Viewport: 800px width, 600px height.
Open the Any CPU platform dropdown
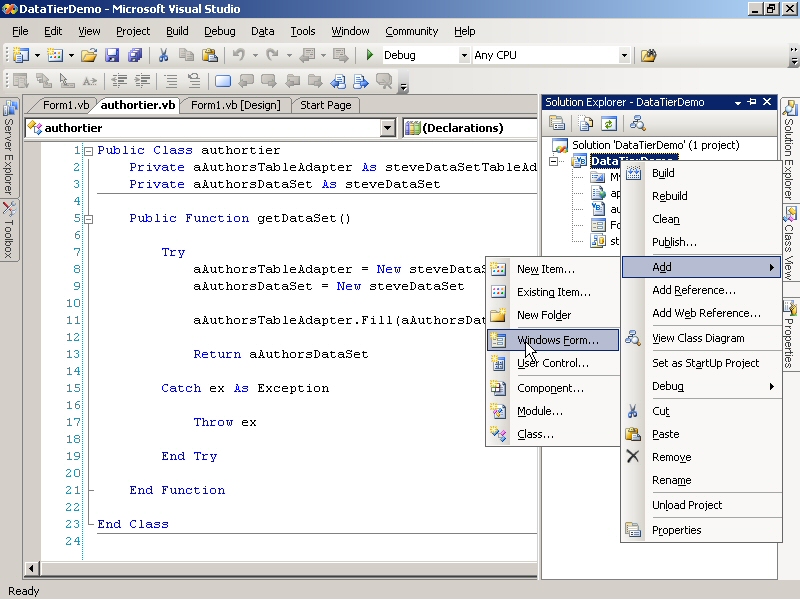click(x=624, y=55)
